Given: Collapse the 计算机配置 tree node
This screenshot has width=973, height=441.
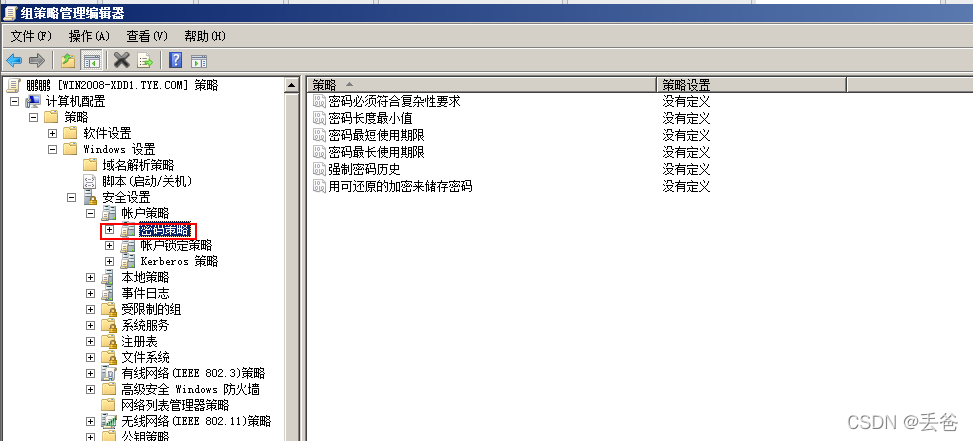Looking at the screenshot, I should (x=15, y=101).
